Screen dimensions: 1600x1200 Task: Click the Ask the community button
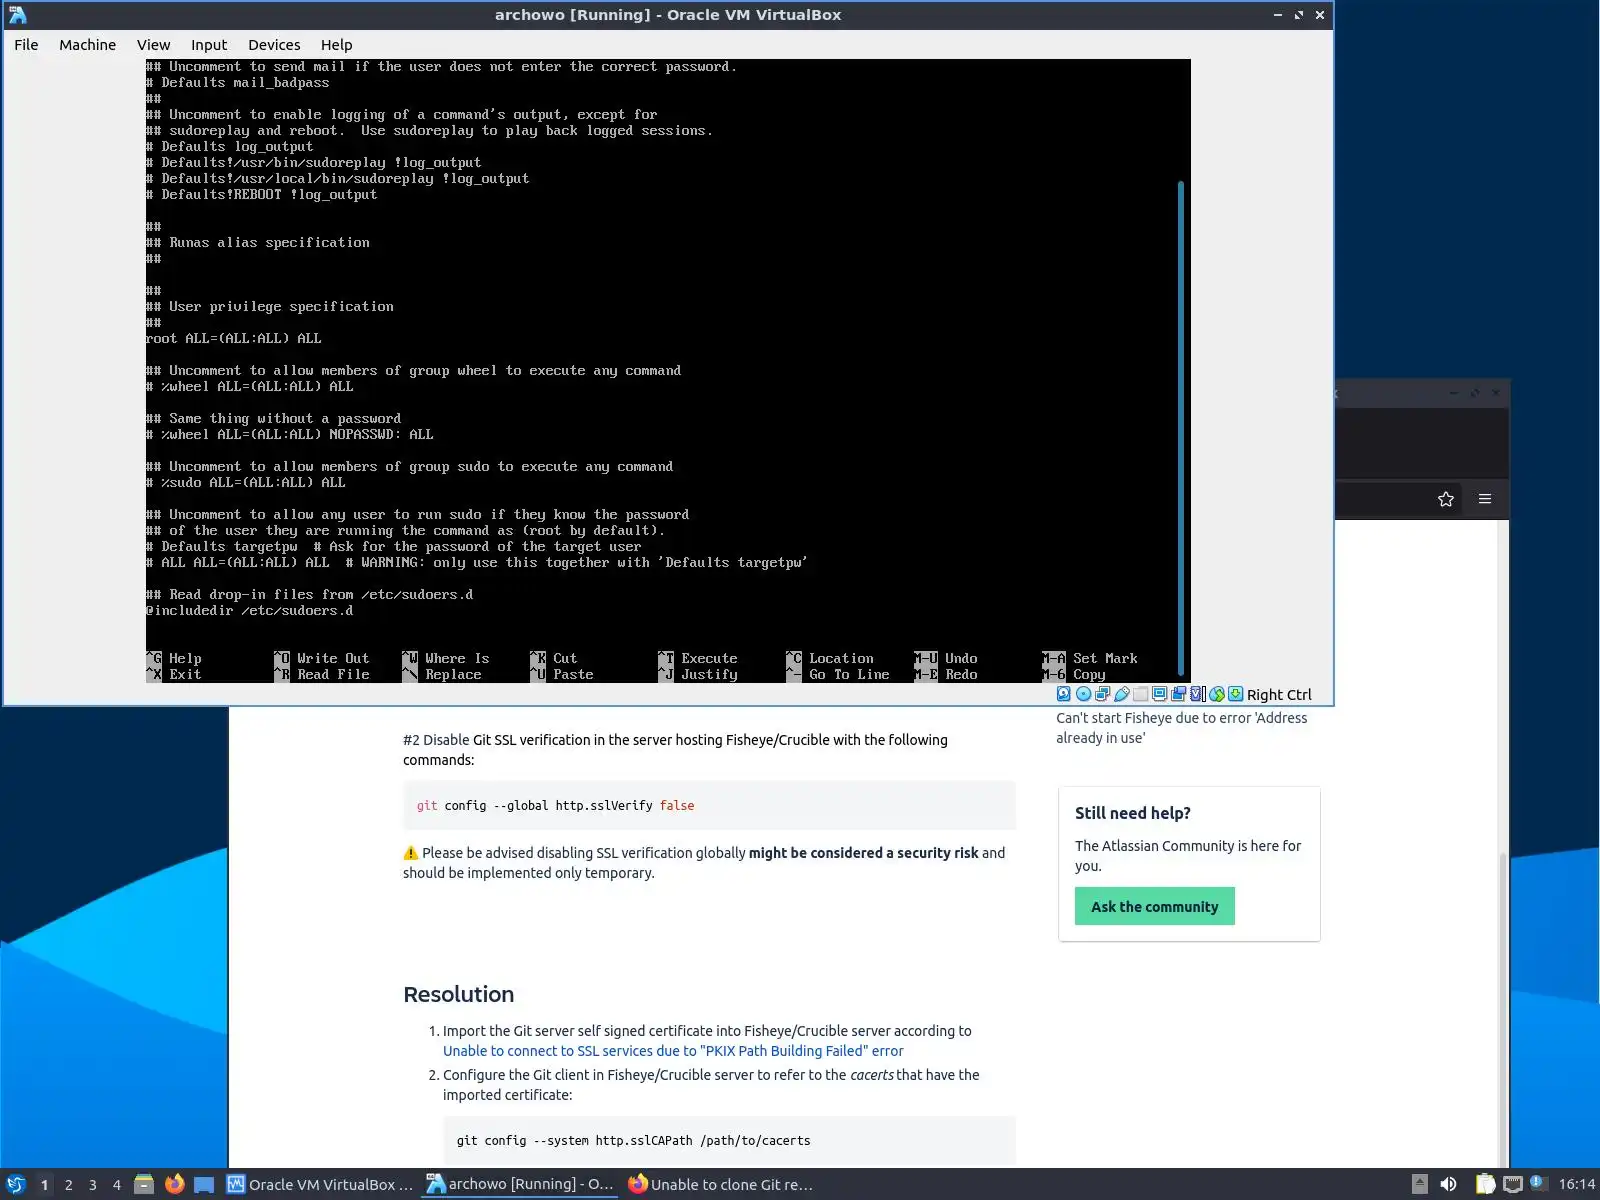[1154, 906]
